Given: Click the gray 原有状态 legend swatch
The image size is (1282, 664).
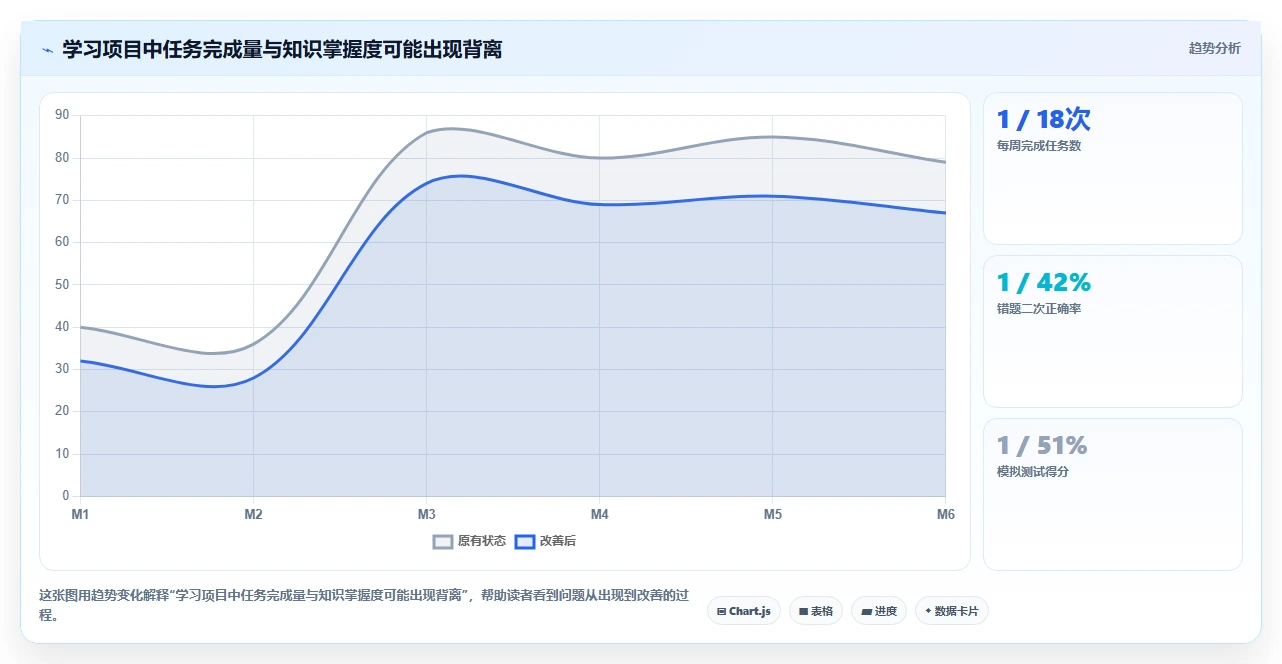Looking at the screenshot, I should 443,541.
